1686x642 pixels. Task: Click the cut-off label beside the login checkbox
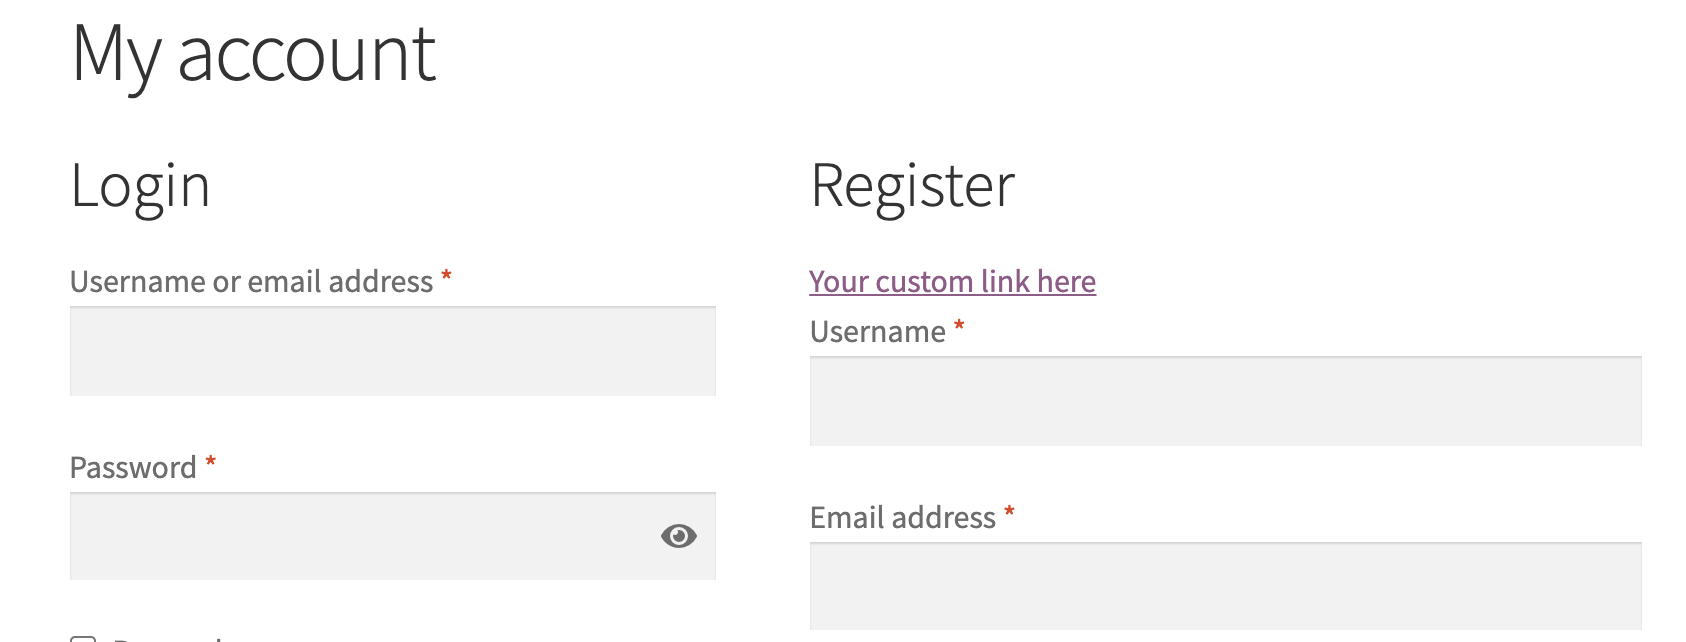pyautogui.click(x=170, y=638)
